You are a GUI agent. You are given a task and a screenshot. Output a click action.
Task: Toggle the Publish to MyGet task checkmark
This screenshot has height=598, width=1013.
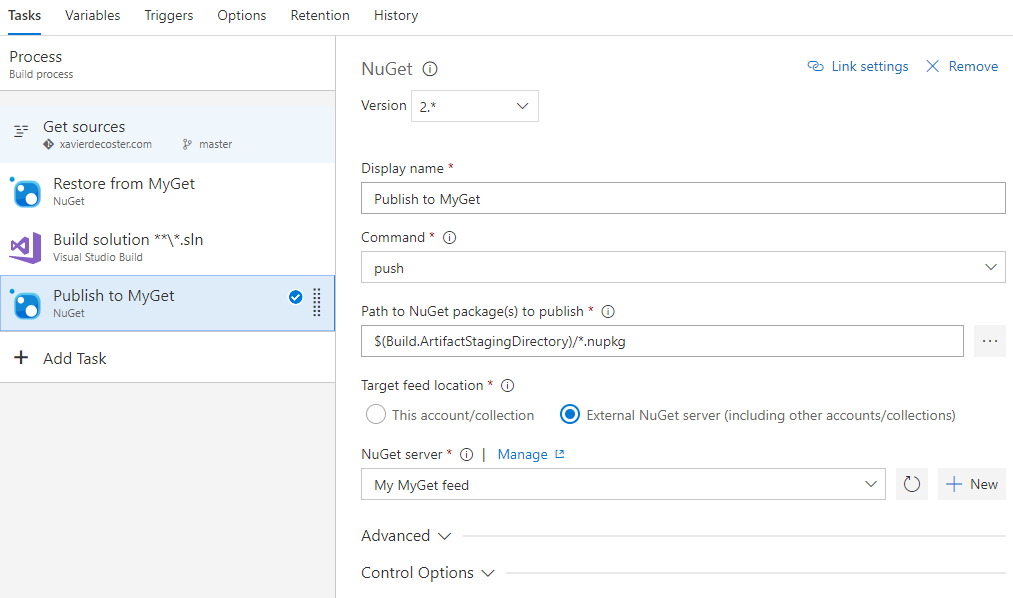[x=295, y=297]
